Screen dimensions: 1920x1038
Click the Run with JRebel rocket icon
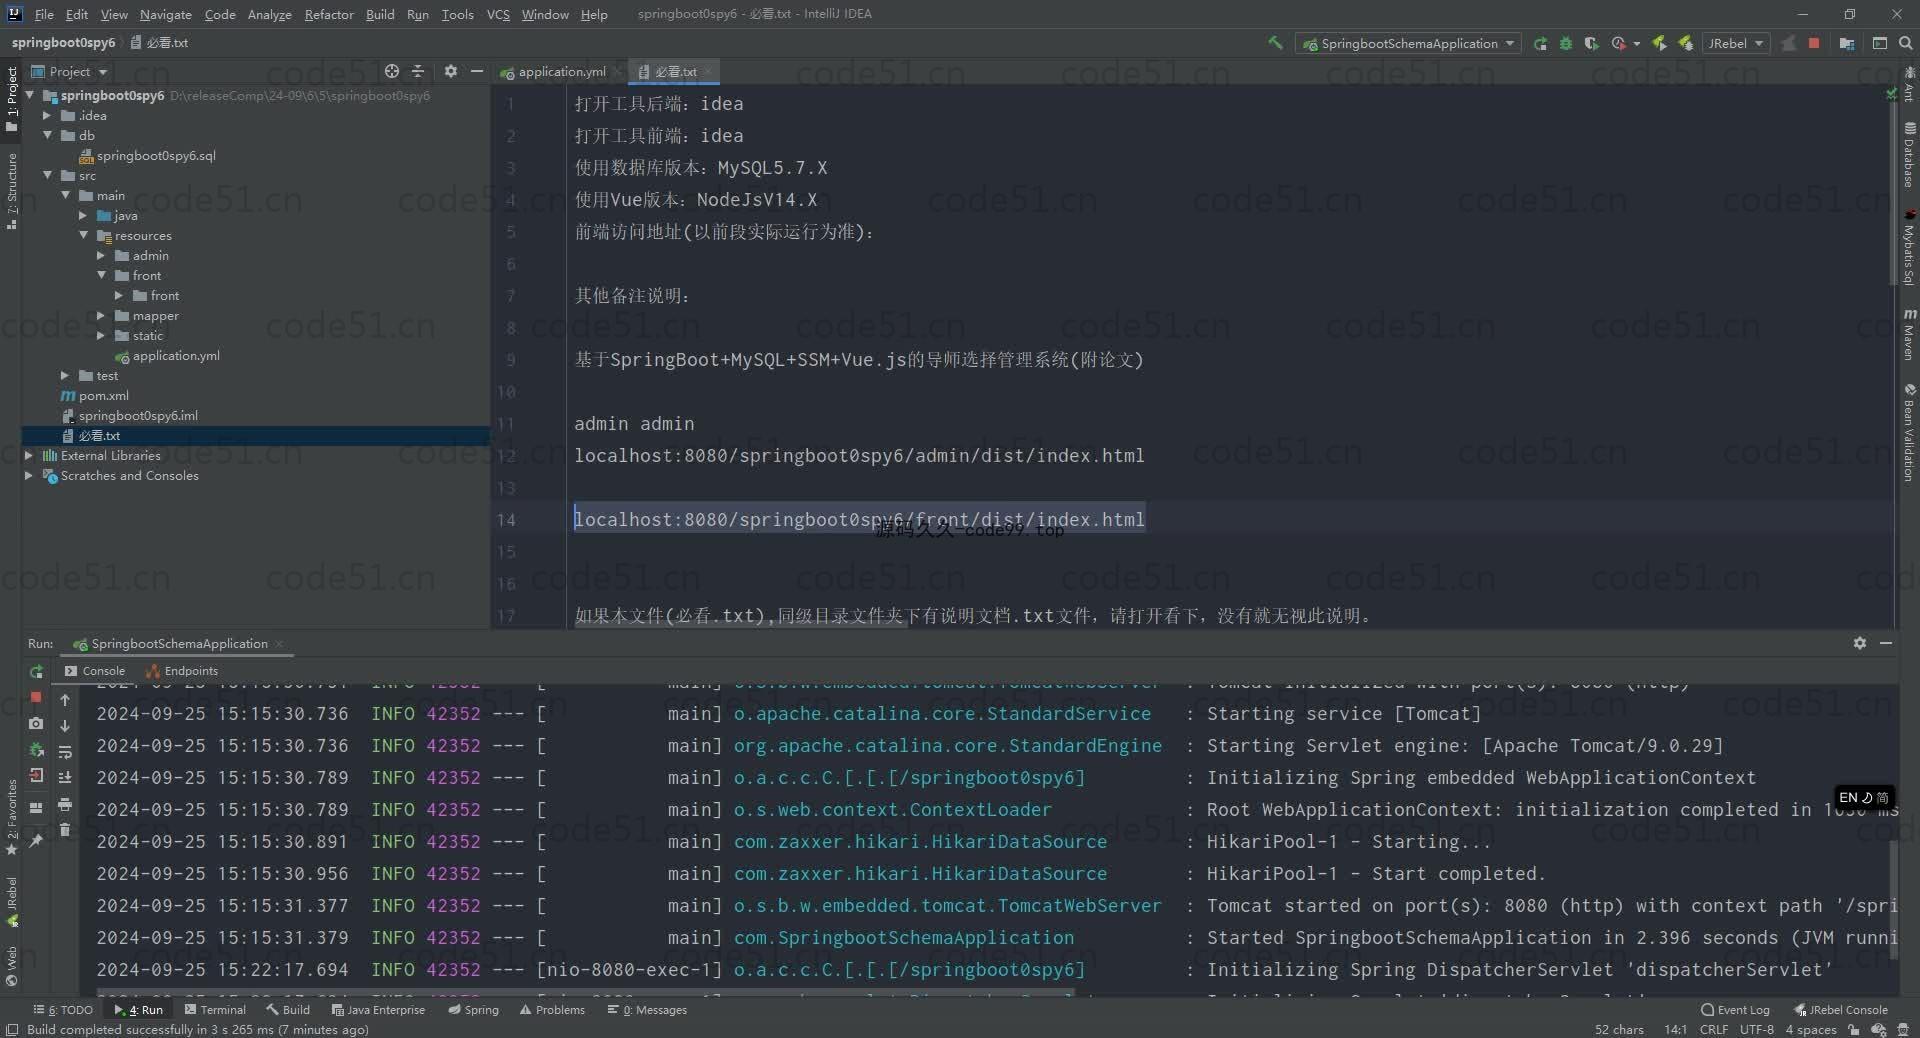click(x=1660, y=43)
